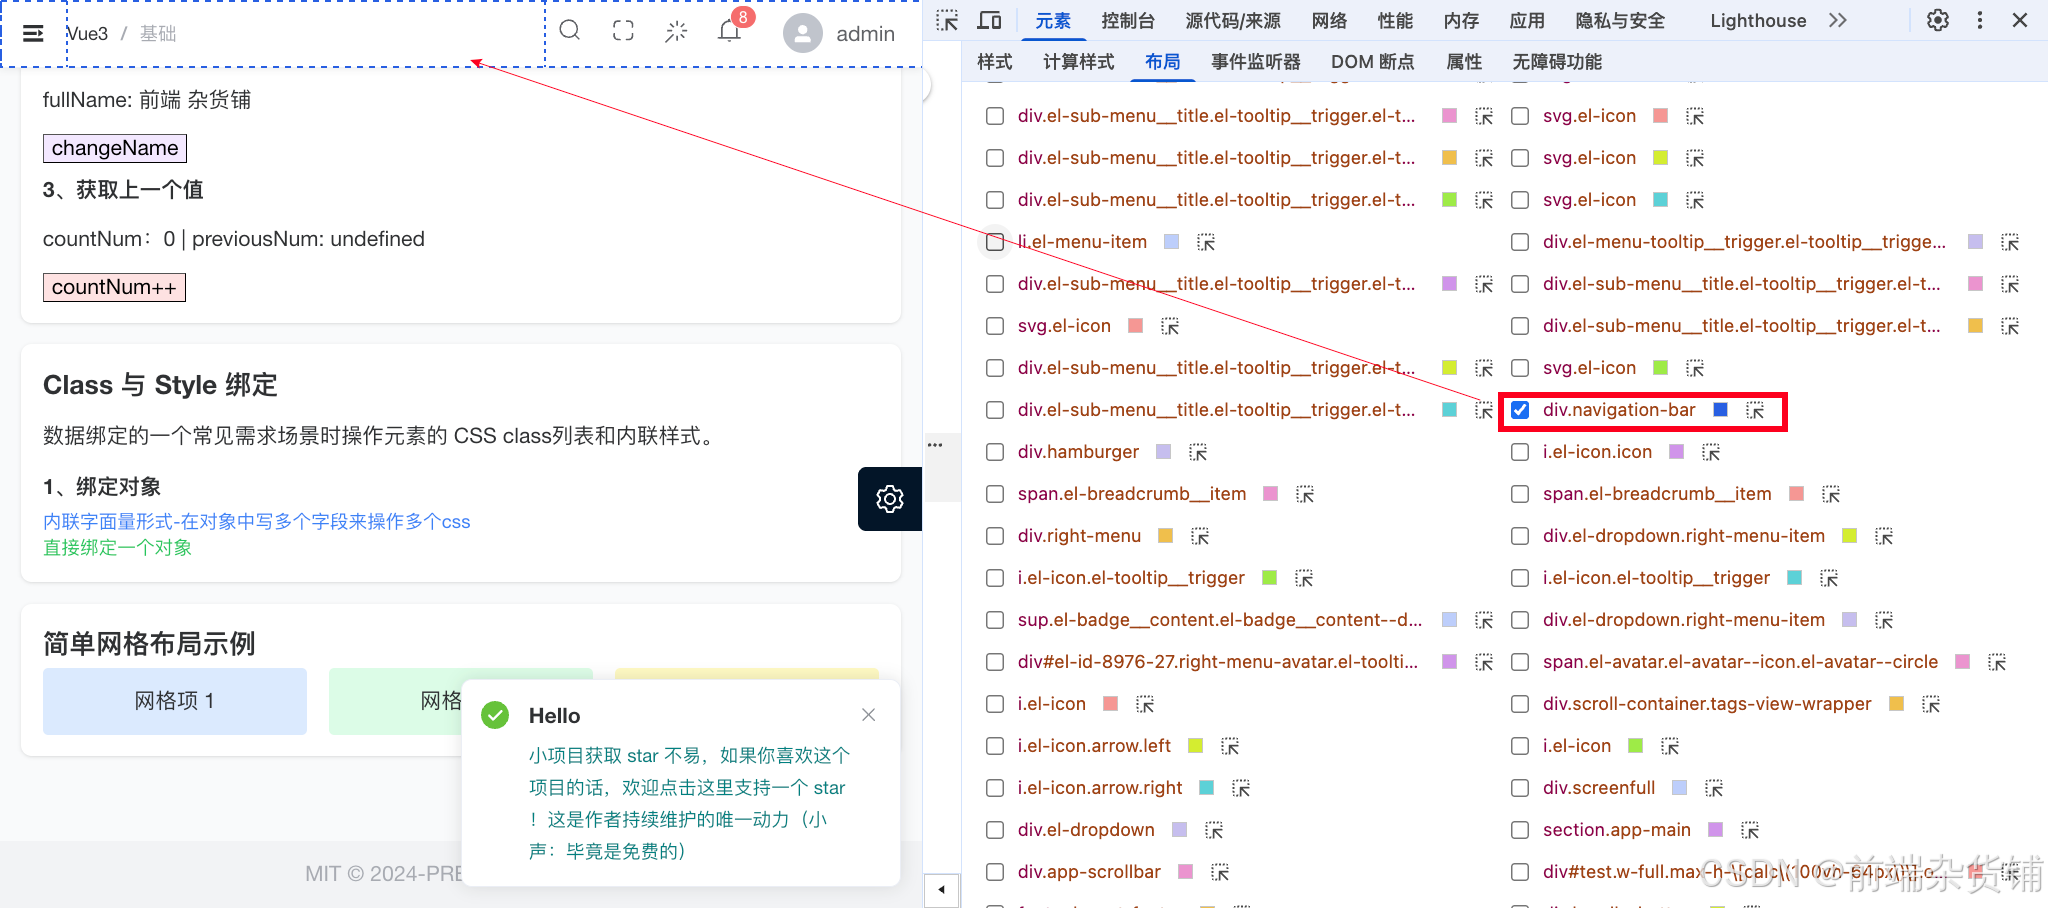Click the star support link in Hello notification

pyautogui.click(x=687, y=803)
